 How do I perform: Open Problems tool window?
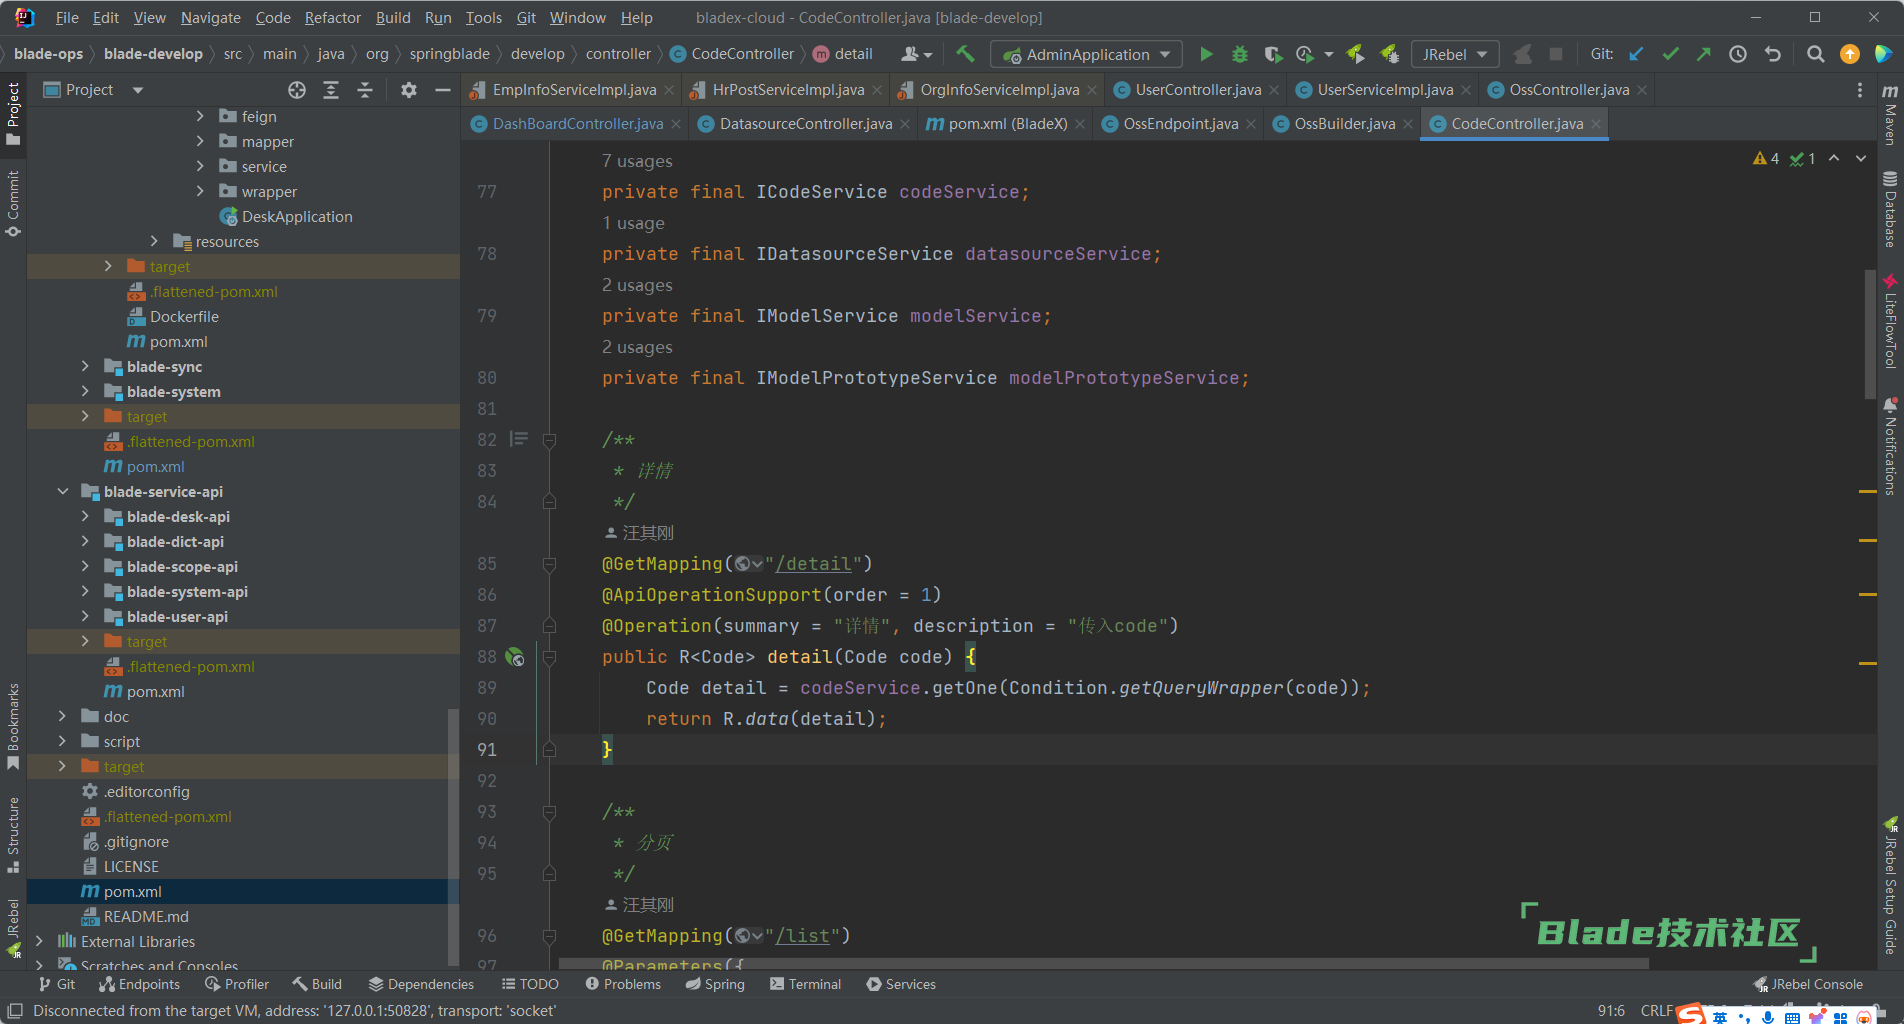pyautogui.click(x=623, y=985)
